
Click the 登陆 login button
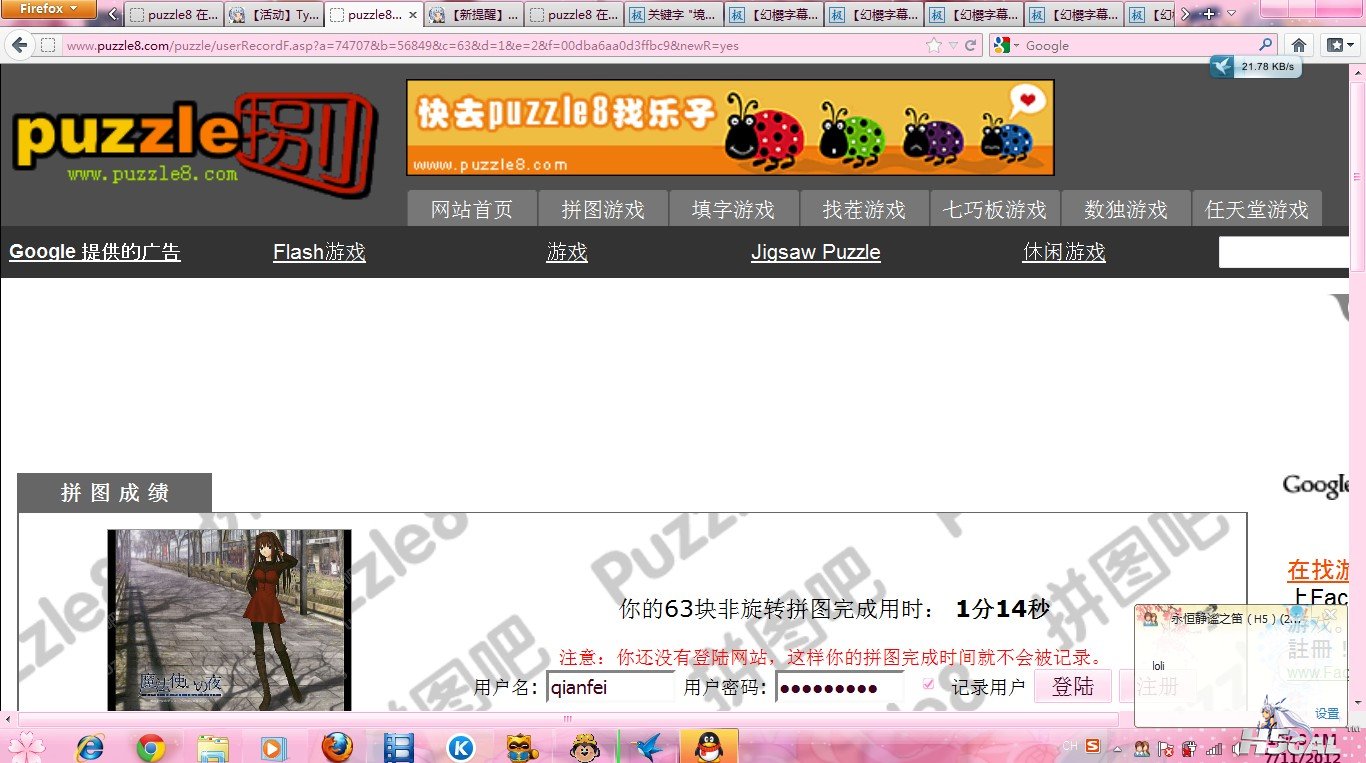click(1073, 686)
